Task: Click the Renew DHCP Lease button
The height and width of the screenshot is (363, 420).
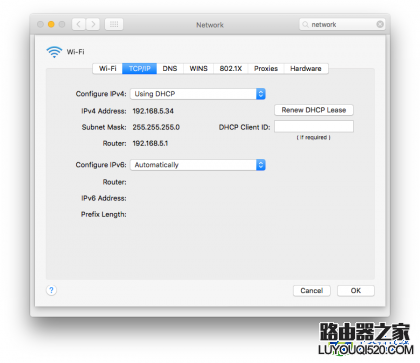Action: [314, 110]
